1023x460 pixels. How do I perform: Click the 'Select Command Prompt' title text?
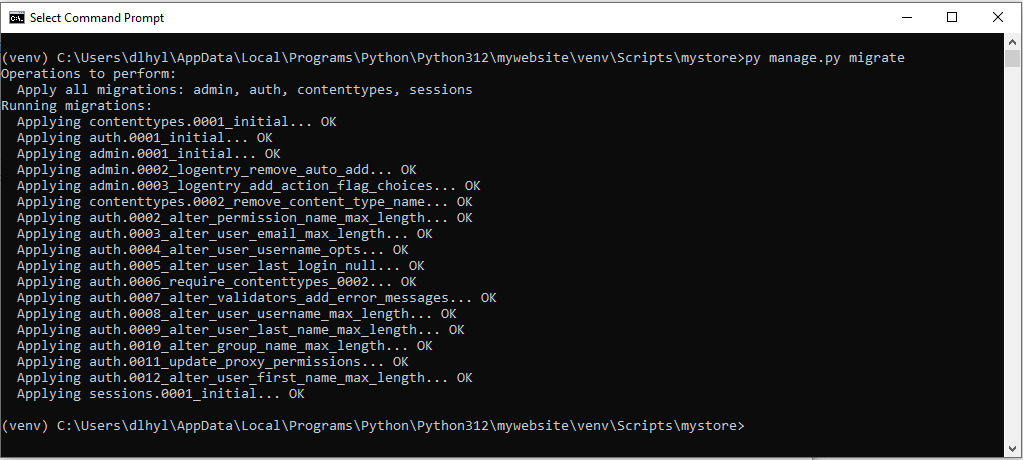point(97,18)
